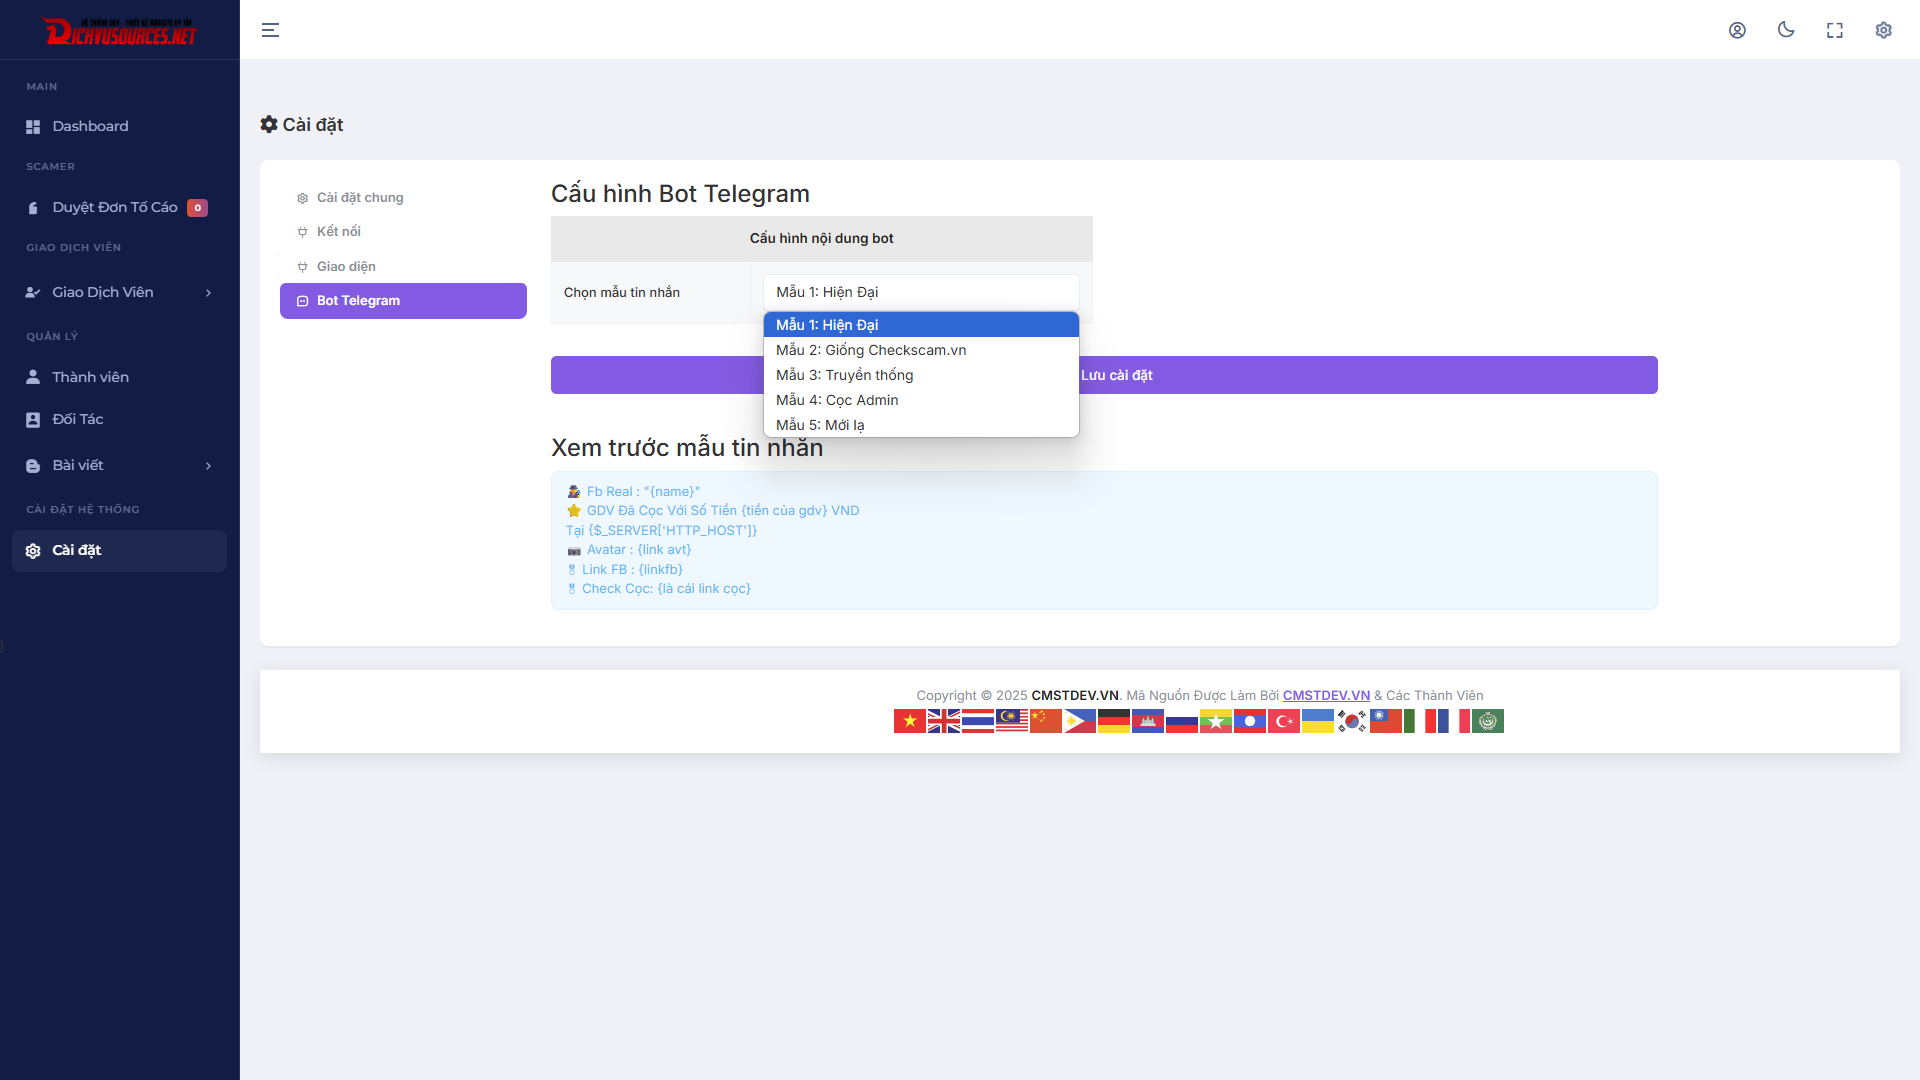Viewport: 1920px width, 1080px height.
Task: Open the top-right settings gear
Action: [1883, 30]
